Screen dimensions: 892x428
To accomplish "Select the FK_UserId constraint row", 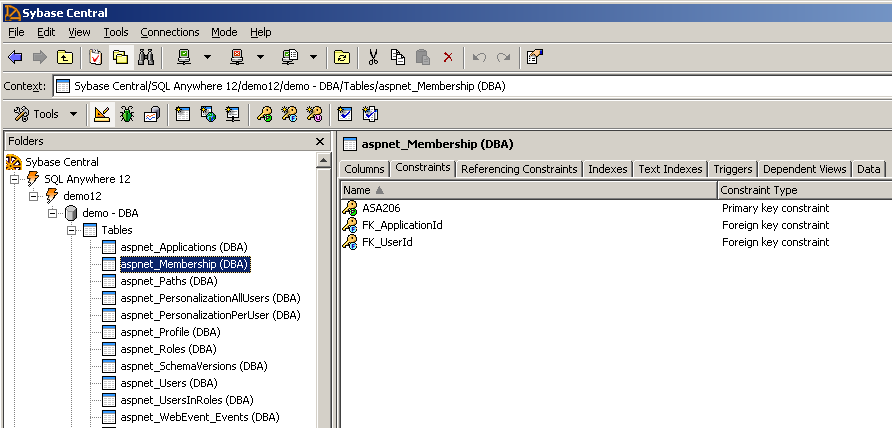I will tap(616, 242).
